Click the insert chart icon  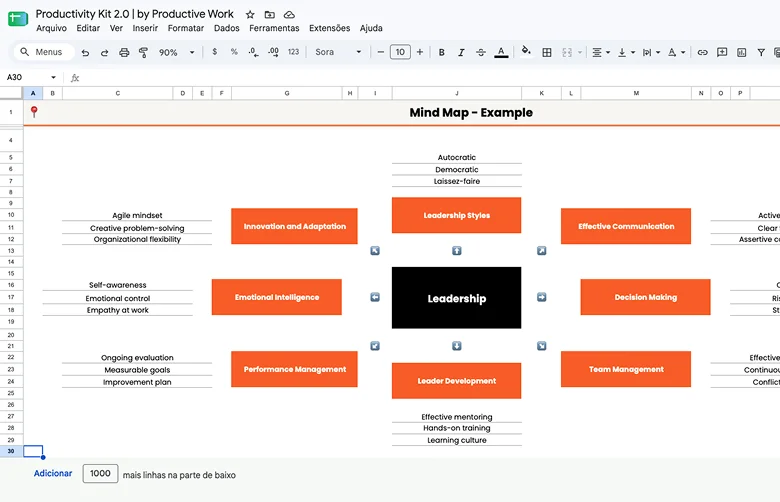coord(741,52)
